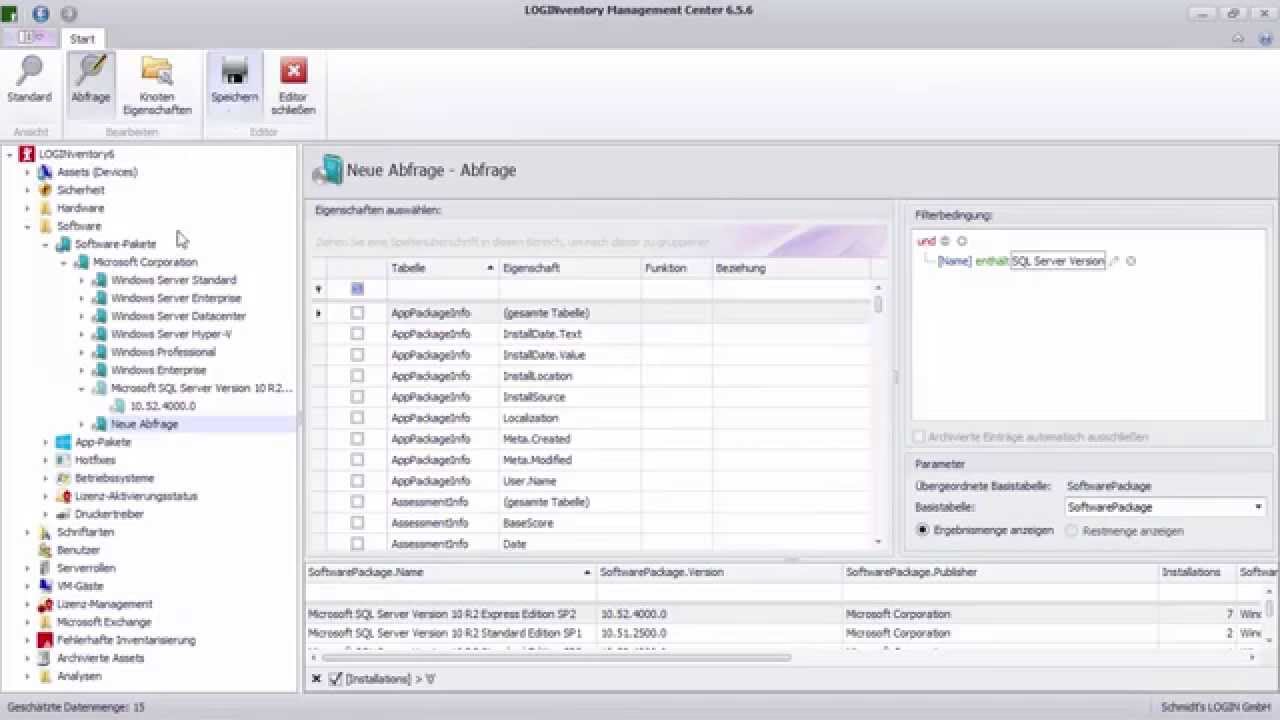The width and height of the screenshot is (1280, 720).
Task: Select the SQL Server Standard Edition SP1 row
Action: (786, 633)
